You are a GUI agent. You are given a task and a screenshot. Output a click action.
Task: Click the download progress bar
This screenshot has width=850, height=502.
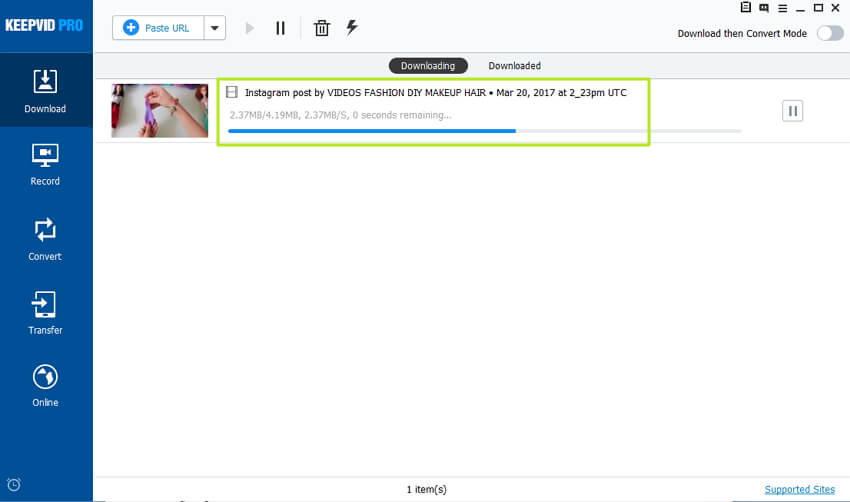[484, 131]
